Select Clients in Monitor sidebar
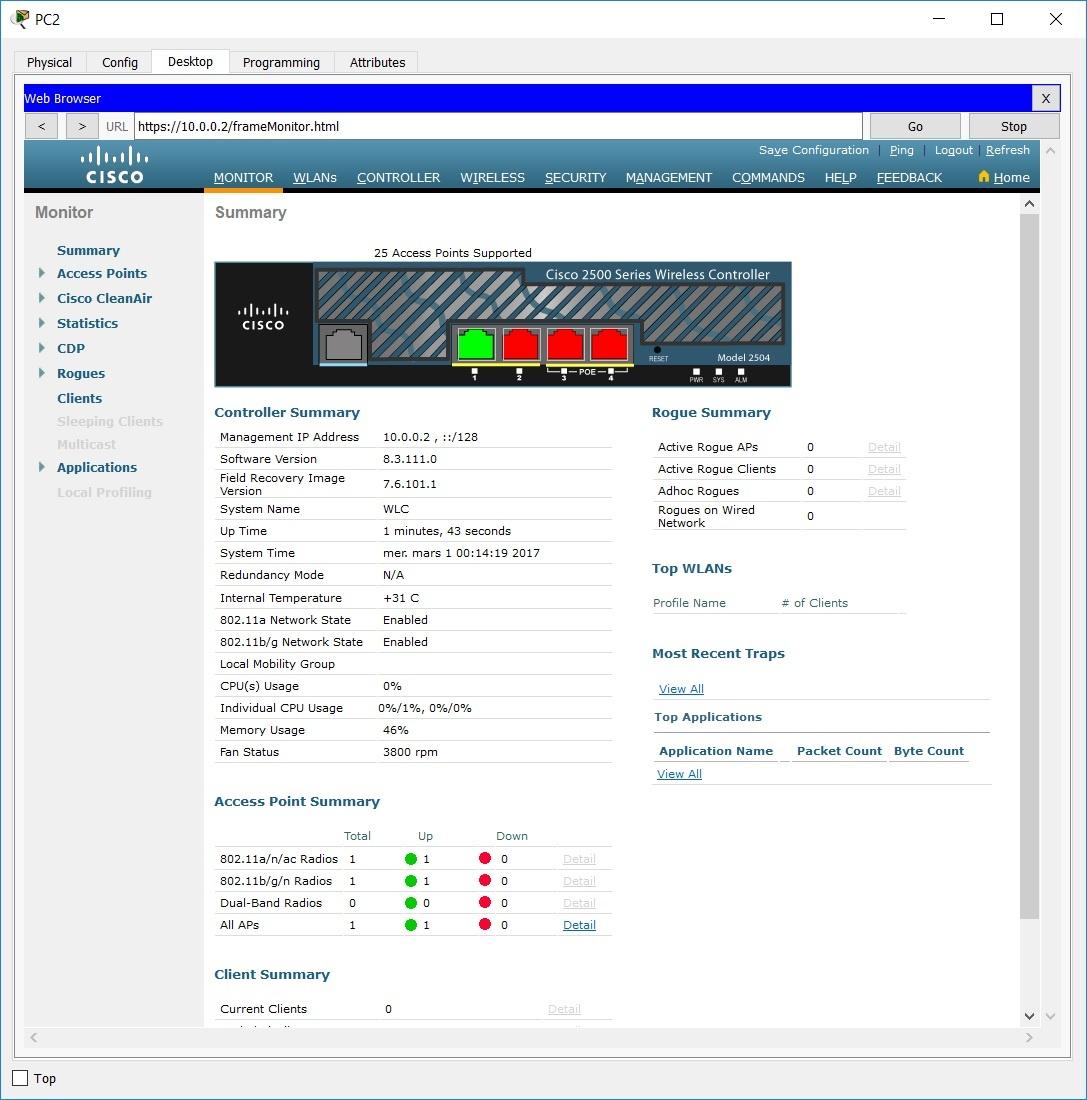 [79, 398]
